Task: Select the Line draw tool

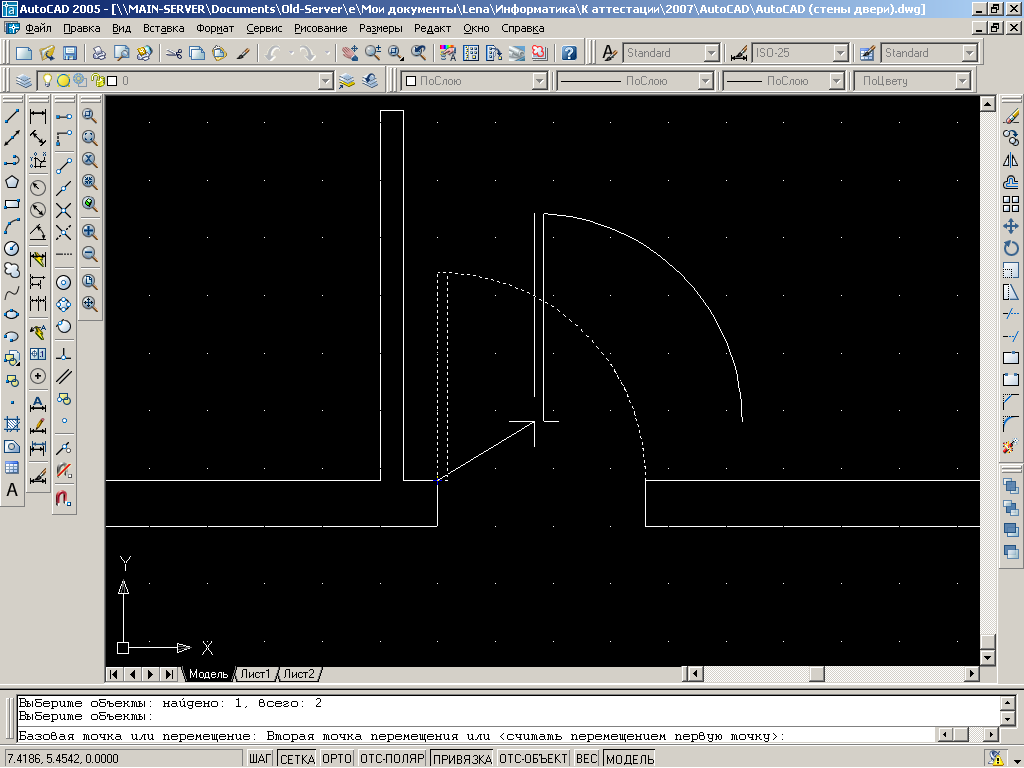Action: [x=12, y=116]
